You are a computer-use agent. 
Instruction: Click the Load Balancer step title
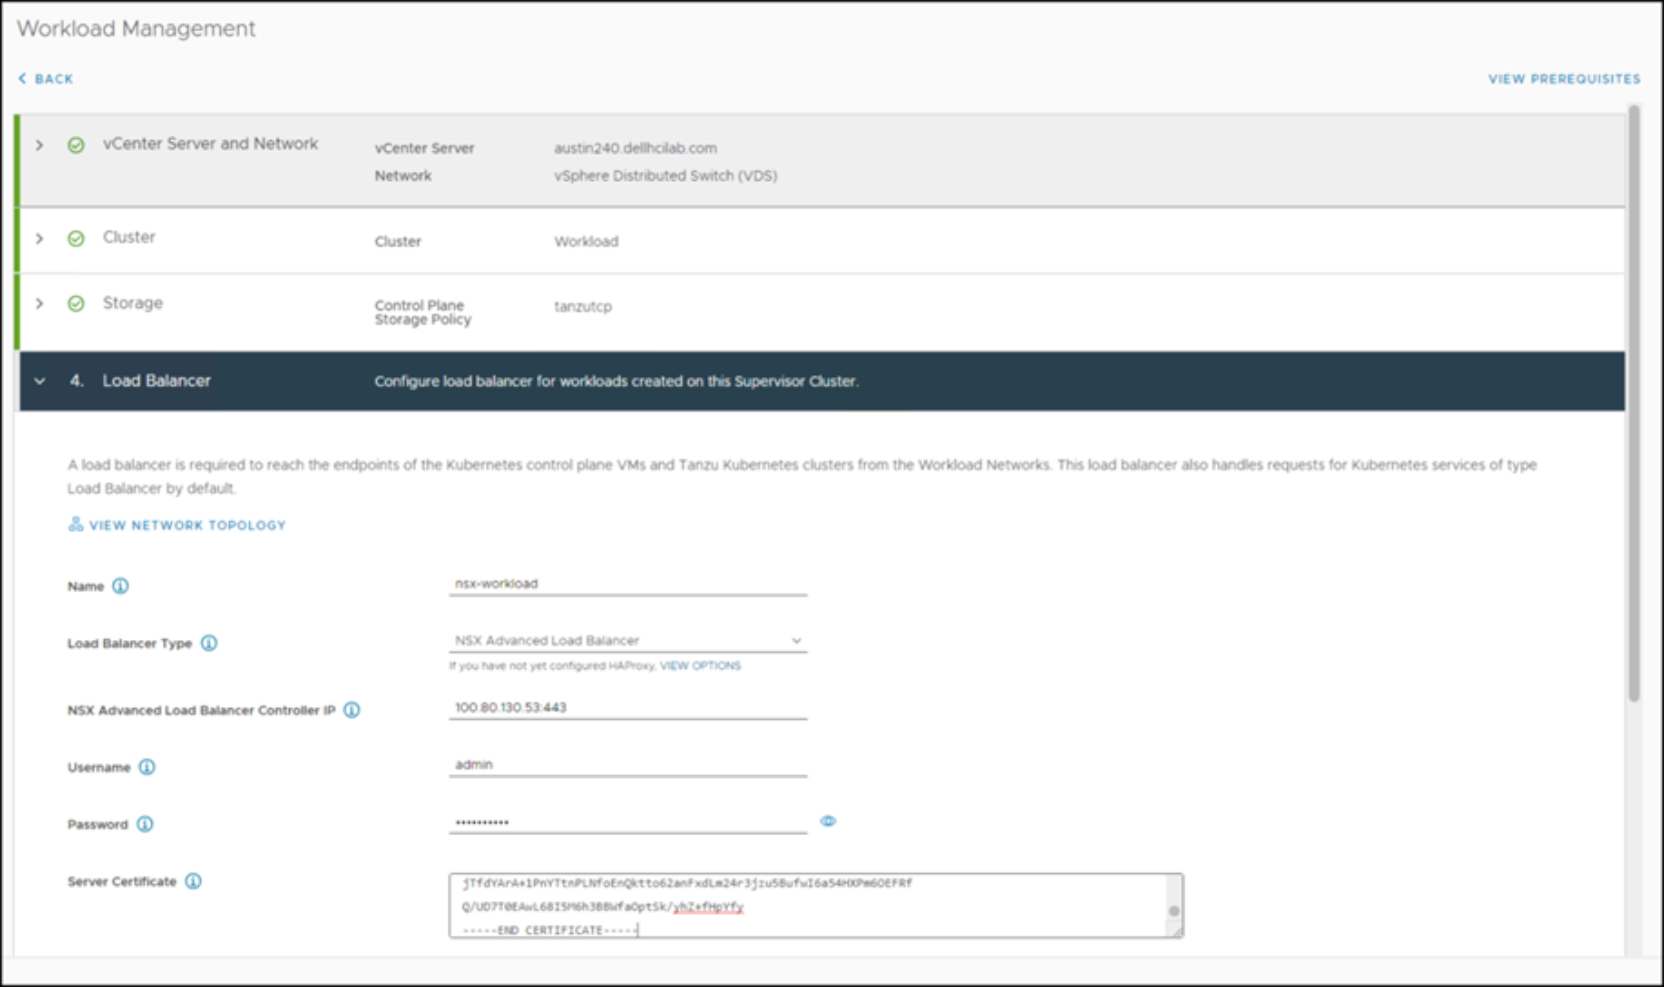point(156,381)
